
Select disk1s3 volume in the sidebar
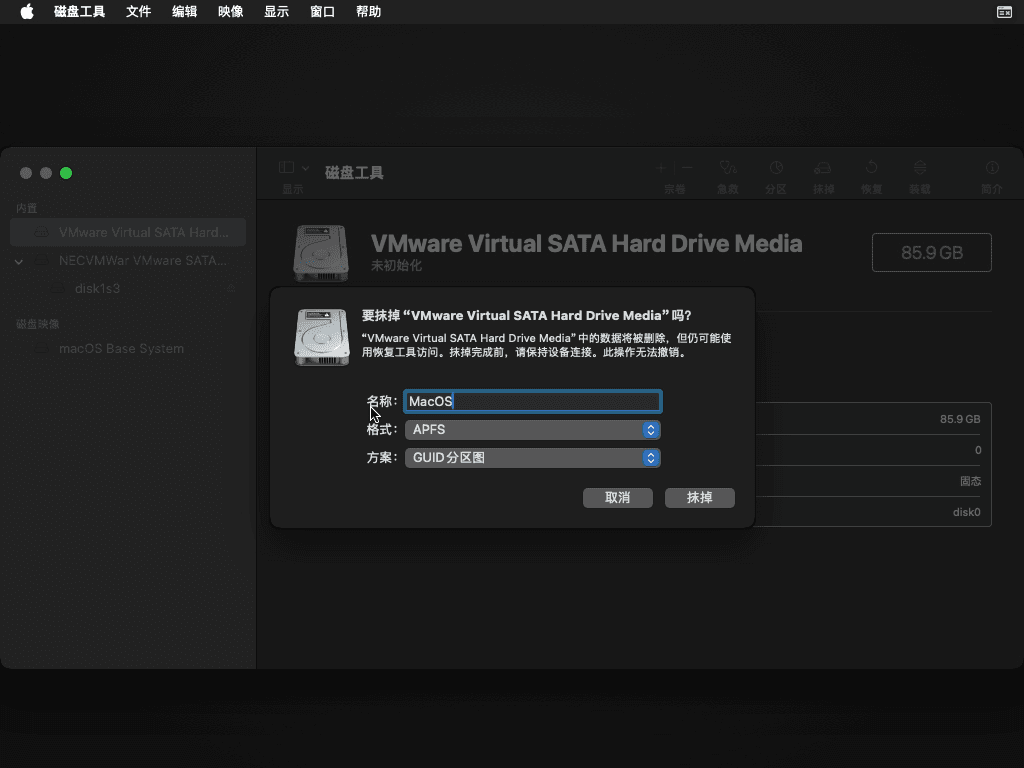tap(97, 289)
